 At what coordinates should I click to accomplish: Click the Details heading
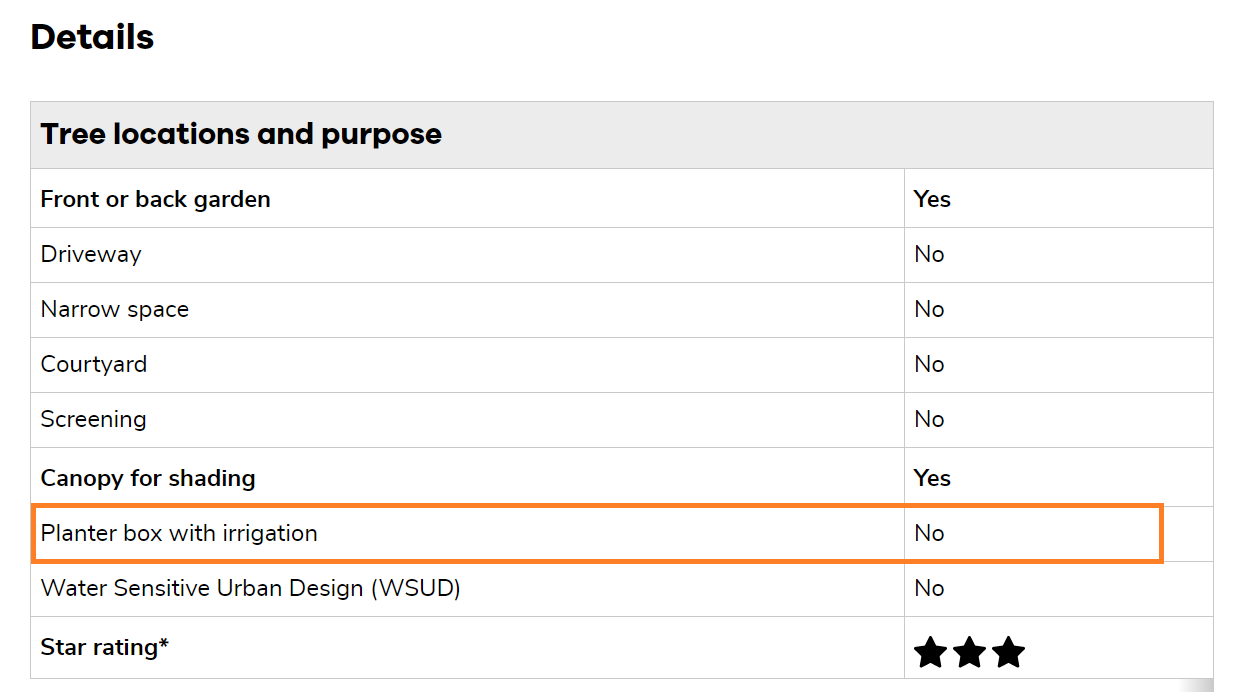[x=92, y=37]
